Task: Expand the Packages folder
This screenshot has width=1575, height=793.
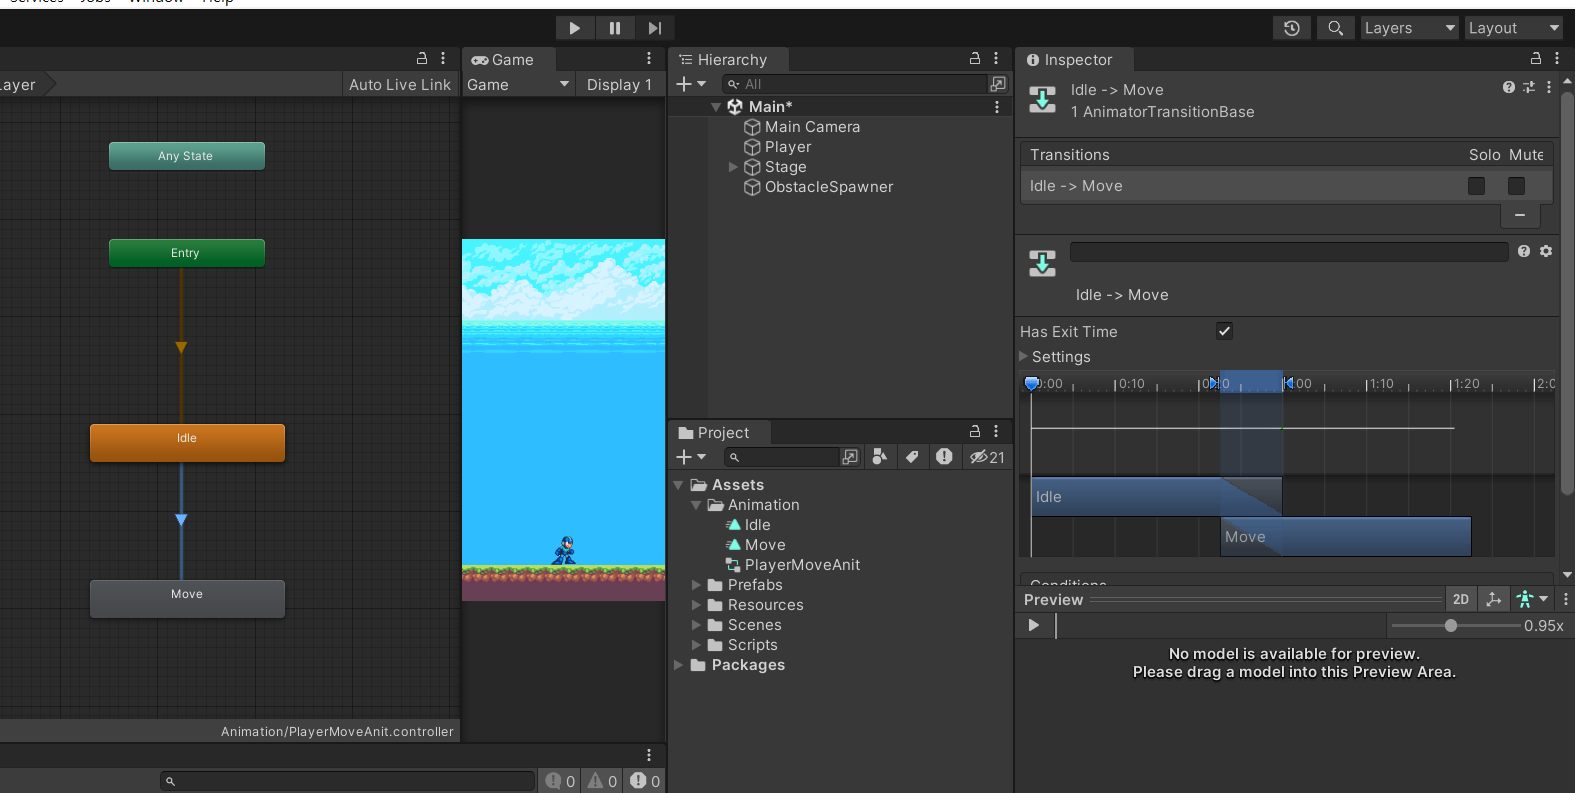Action: click(679, 665)
